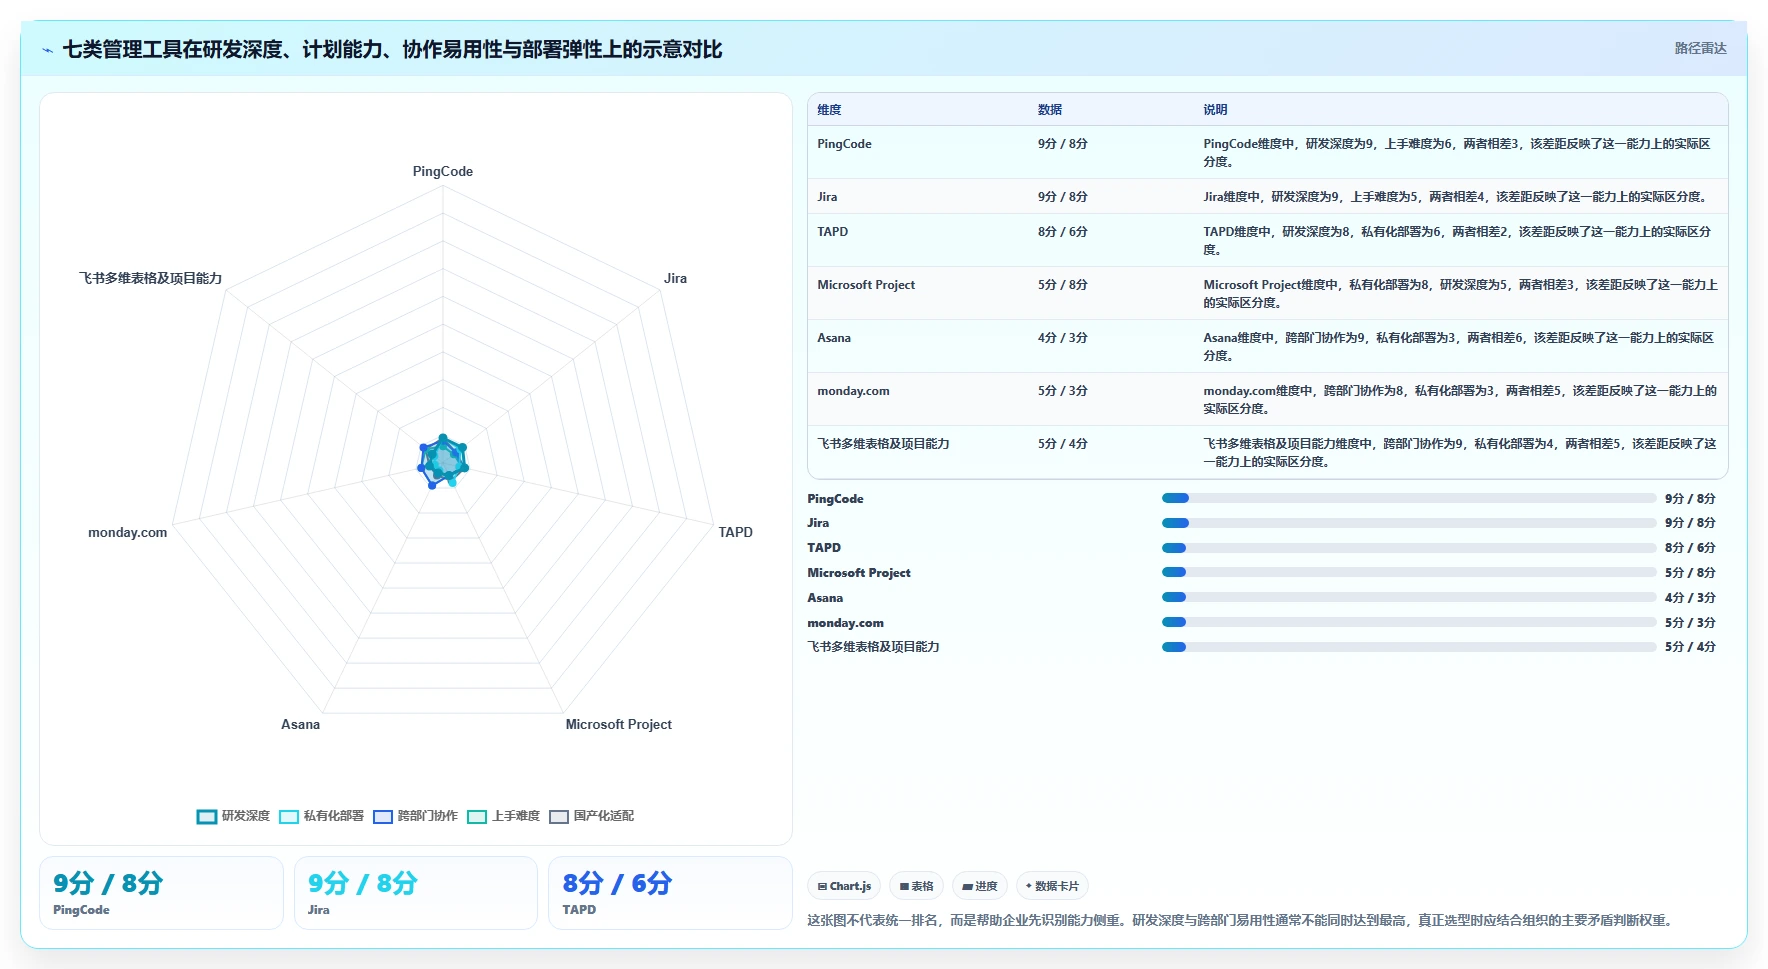The width and height of the screenshot is (1768, 969).
Task: Click the Asana radar axis label
Action: point(300,724)
